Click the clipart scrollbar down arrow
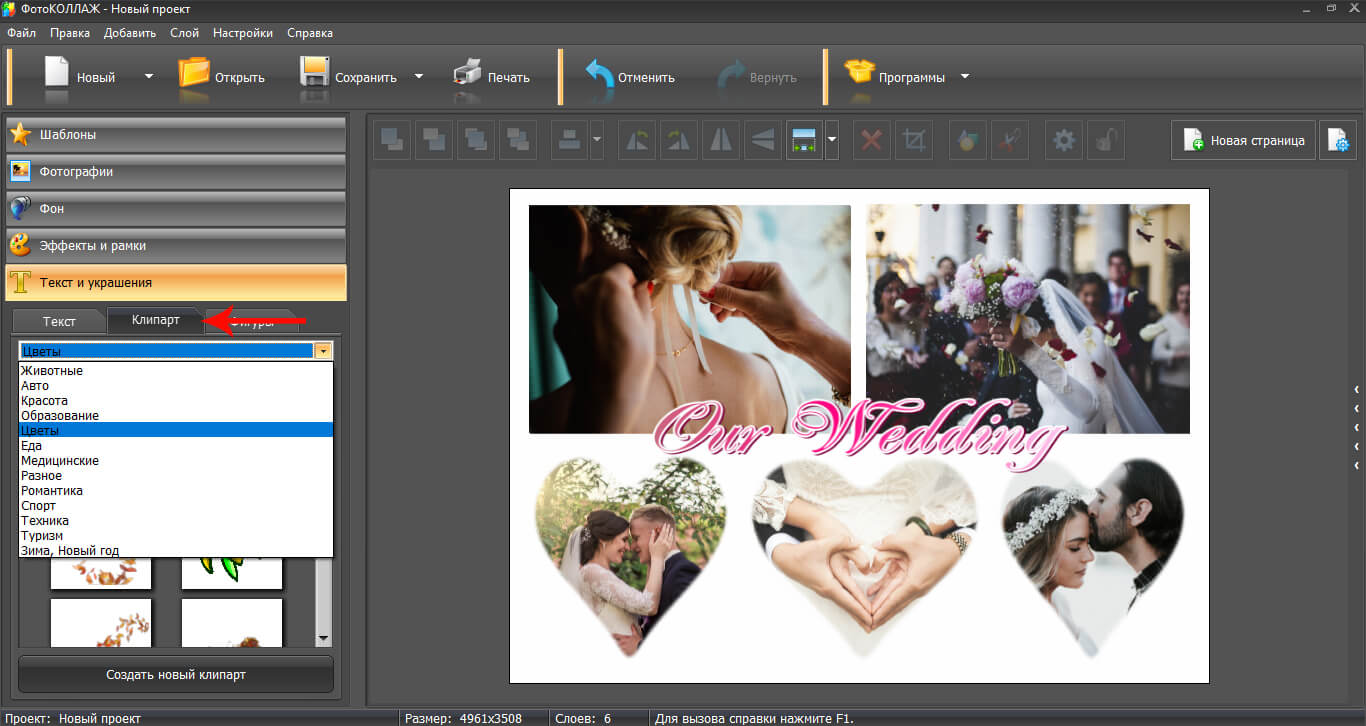The width and height of the screenshot is (1366, 726). 323,638
